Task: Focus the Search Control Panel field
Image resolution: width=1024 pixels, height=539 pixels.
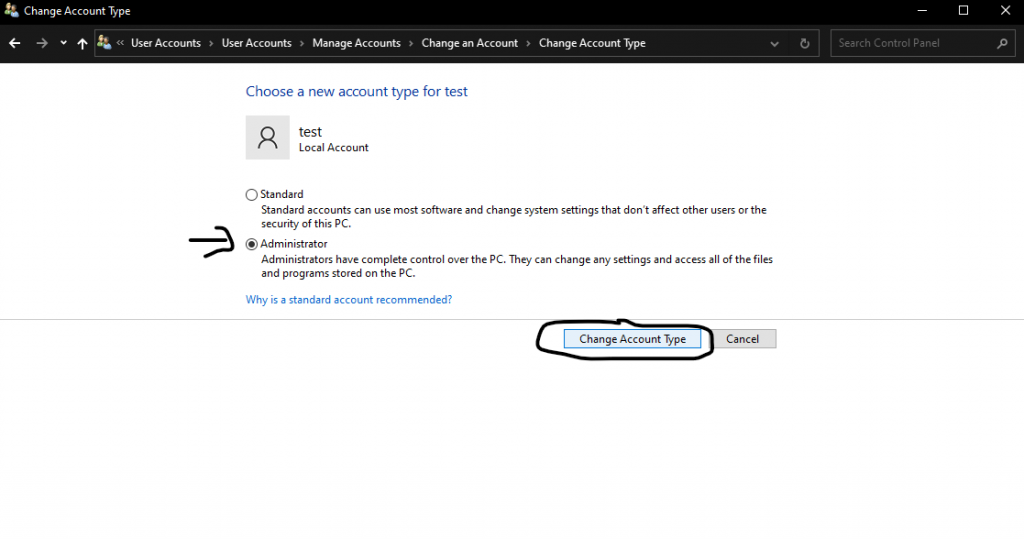Action: [x=913, y=43]
